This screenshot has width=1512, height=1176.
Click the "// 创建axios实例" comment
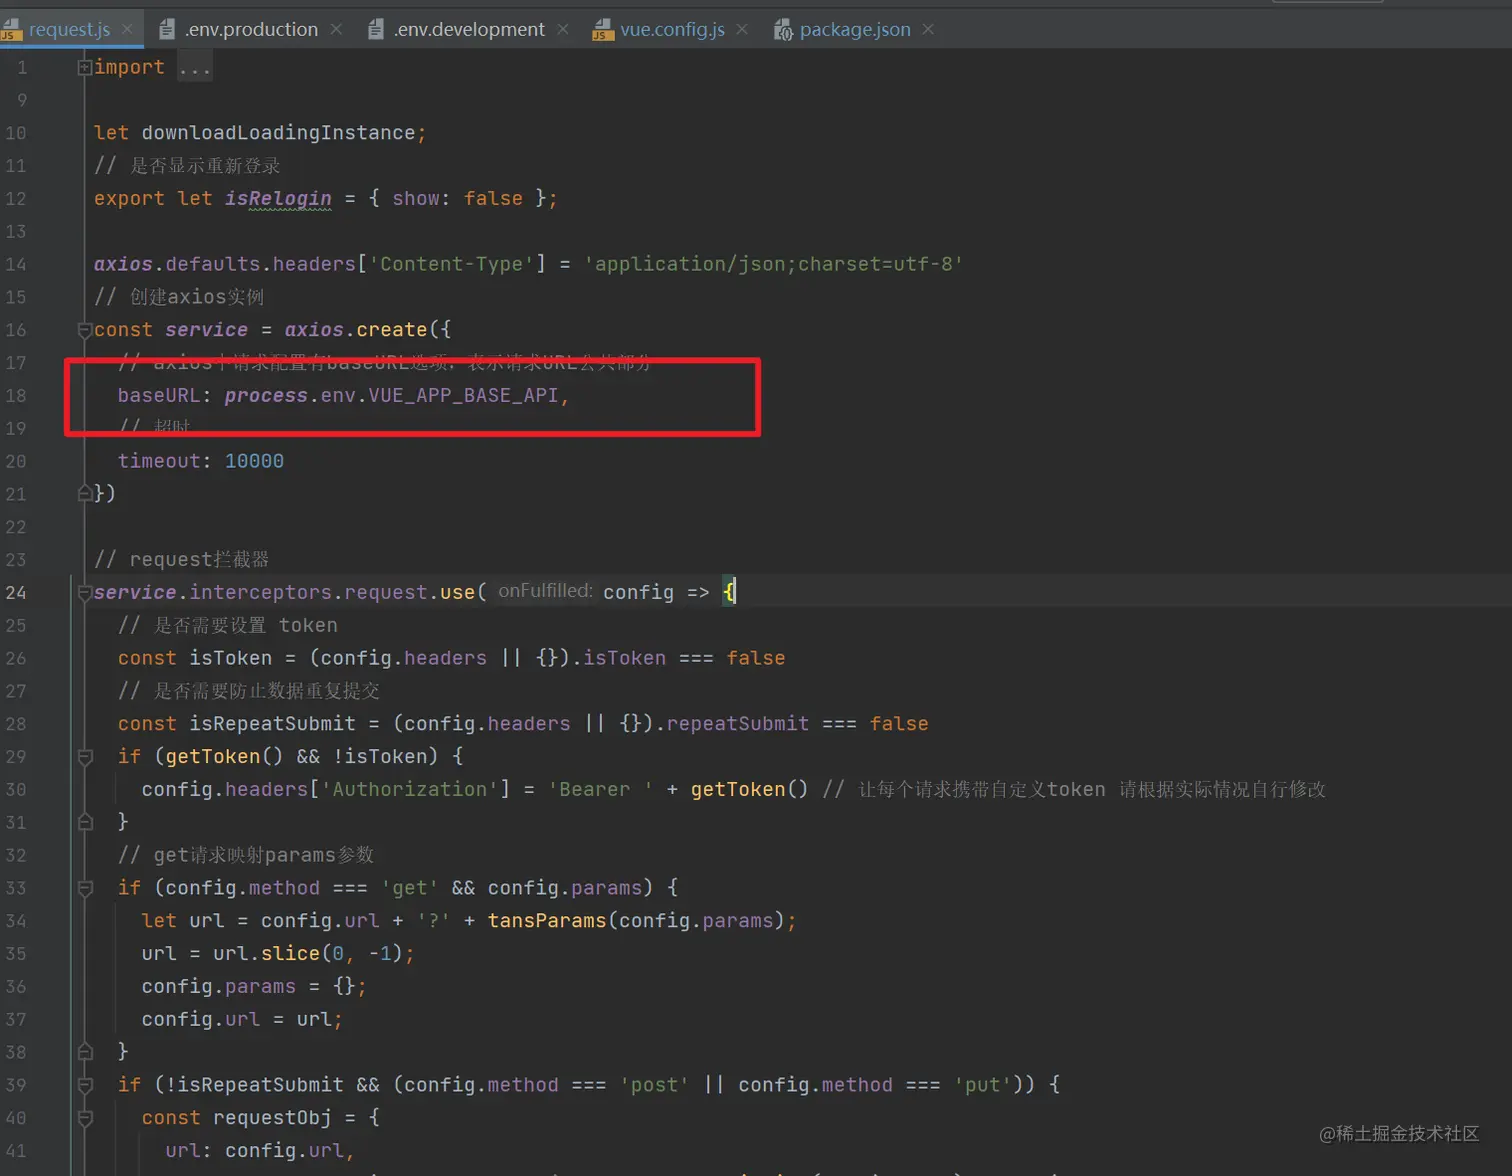pos(179,297)
